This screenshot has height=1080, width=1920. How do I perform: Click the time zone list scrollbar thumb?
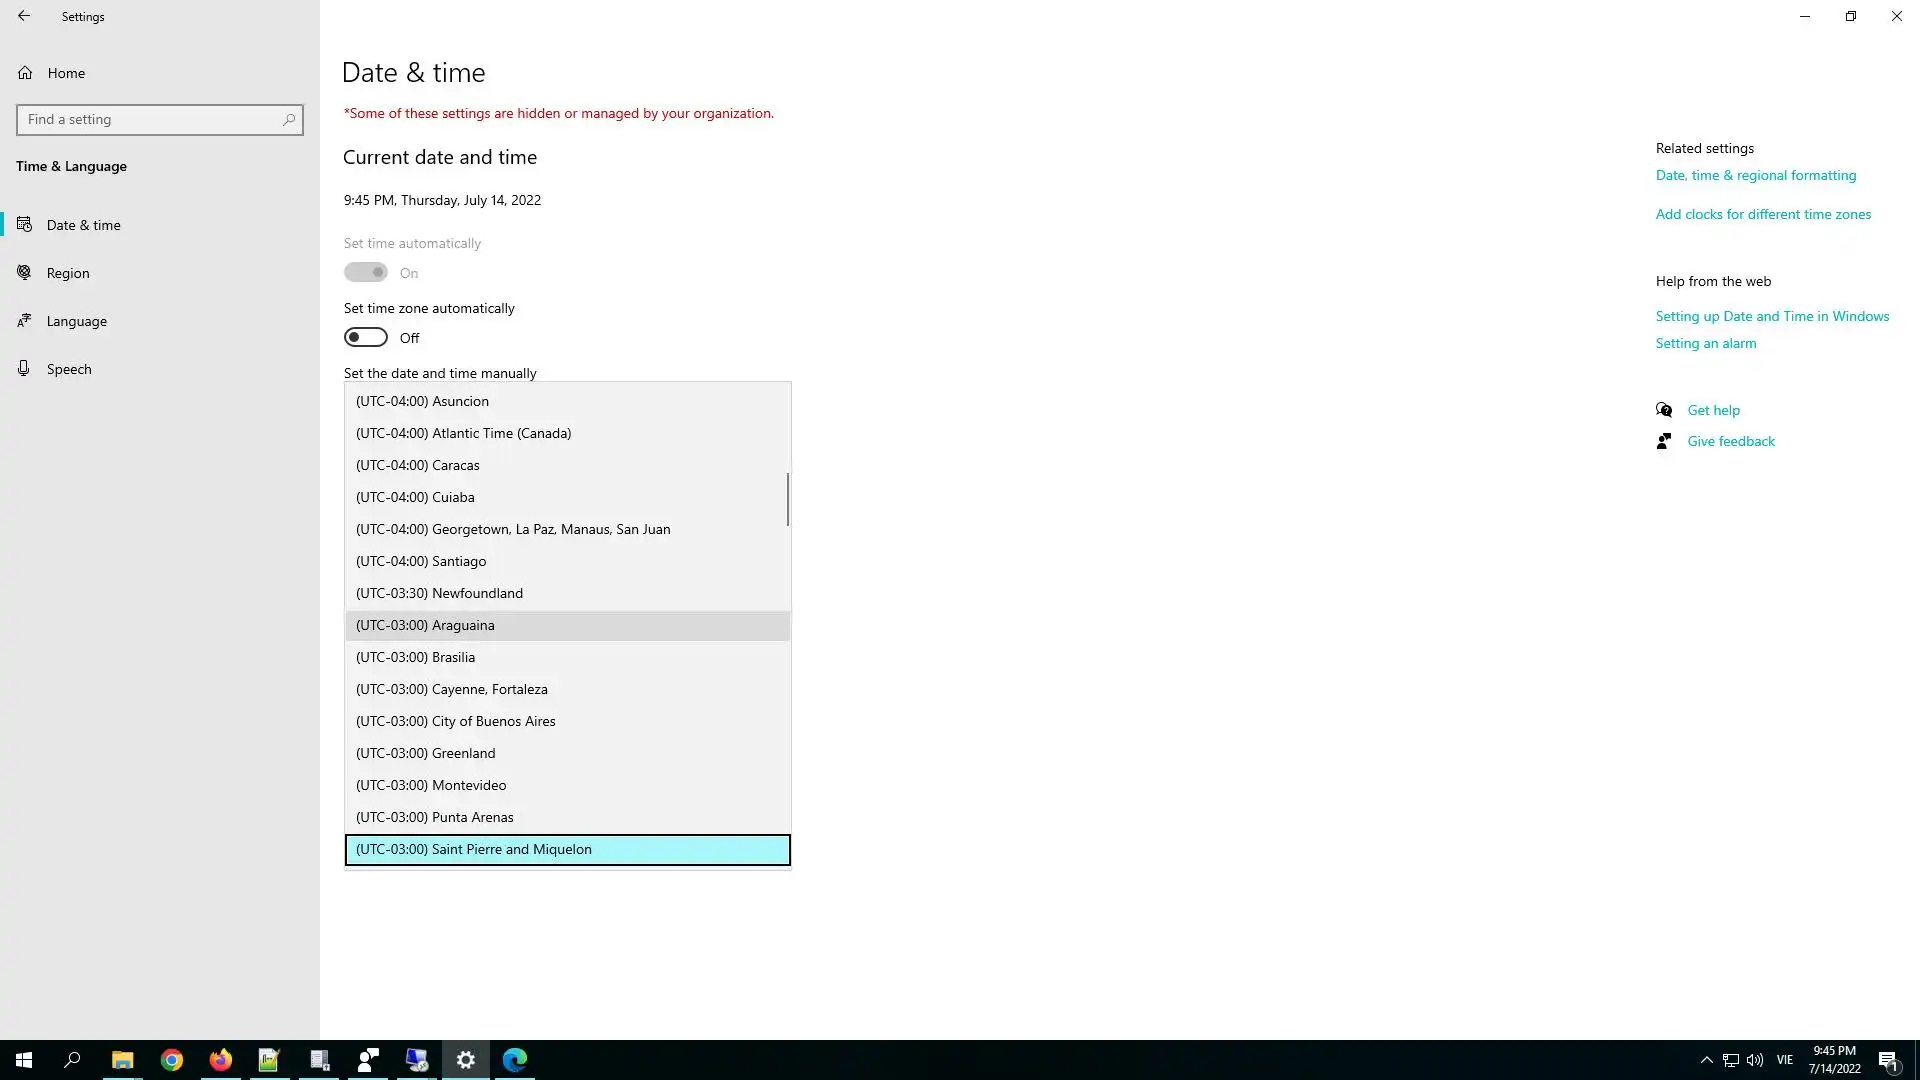(x=787, y=499)
